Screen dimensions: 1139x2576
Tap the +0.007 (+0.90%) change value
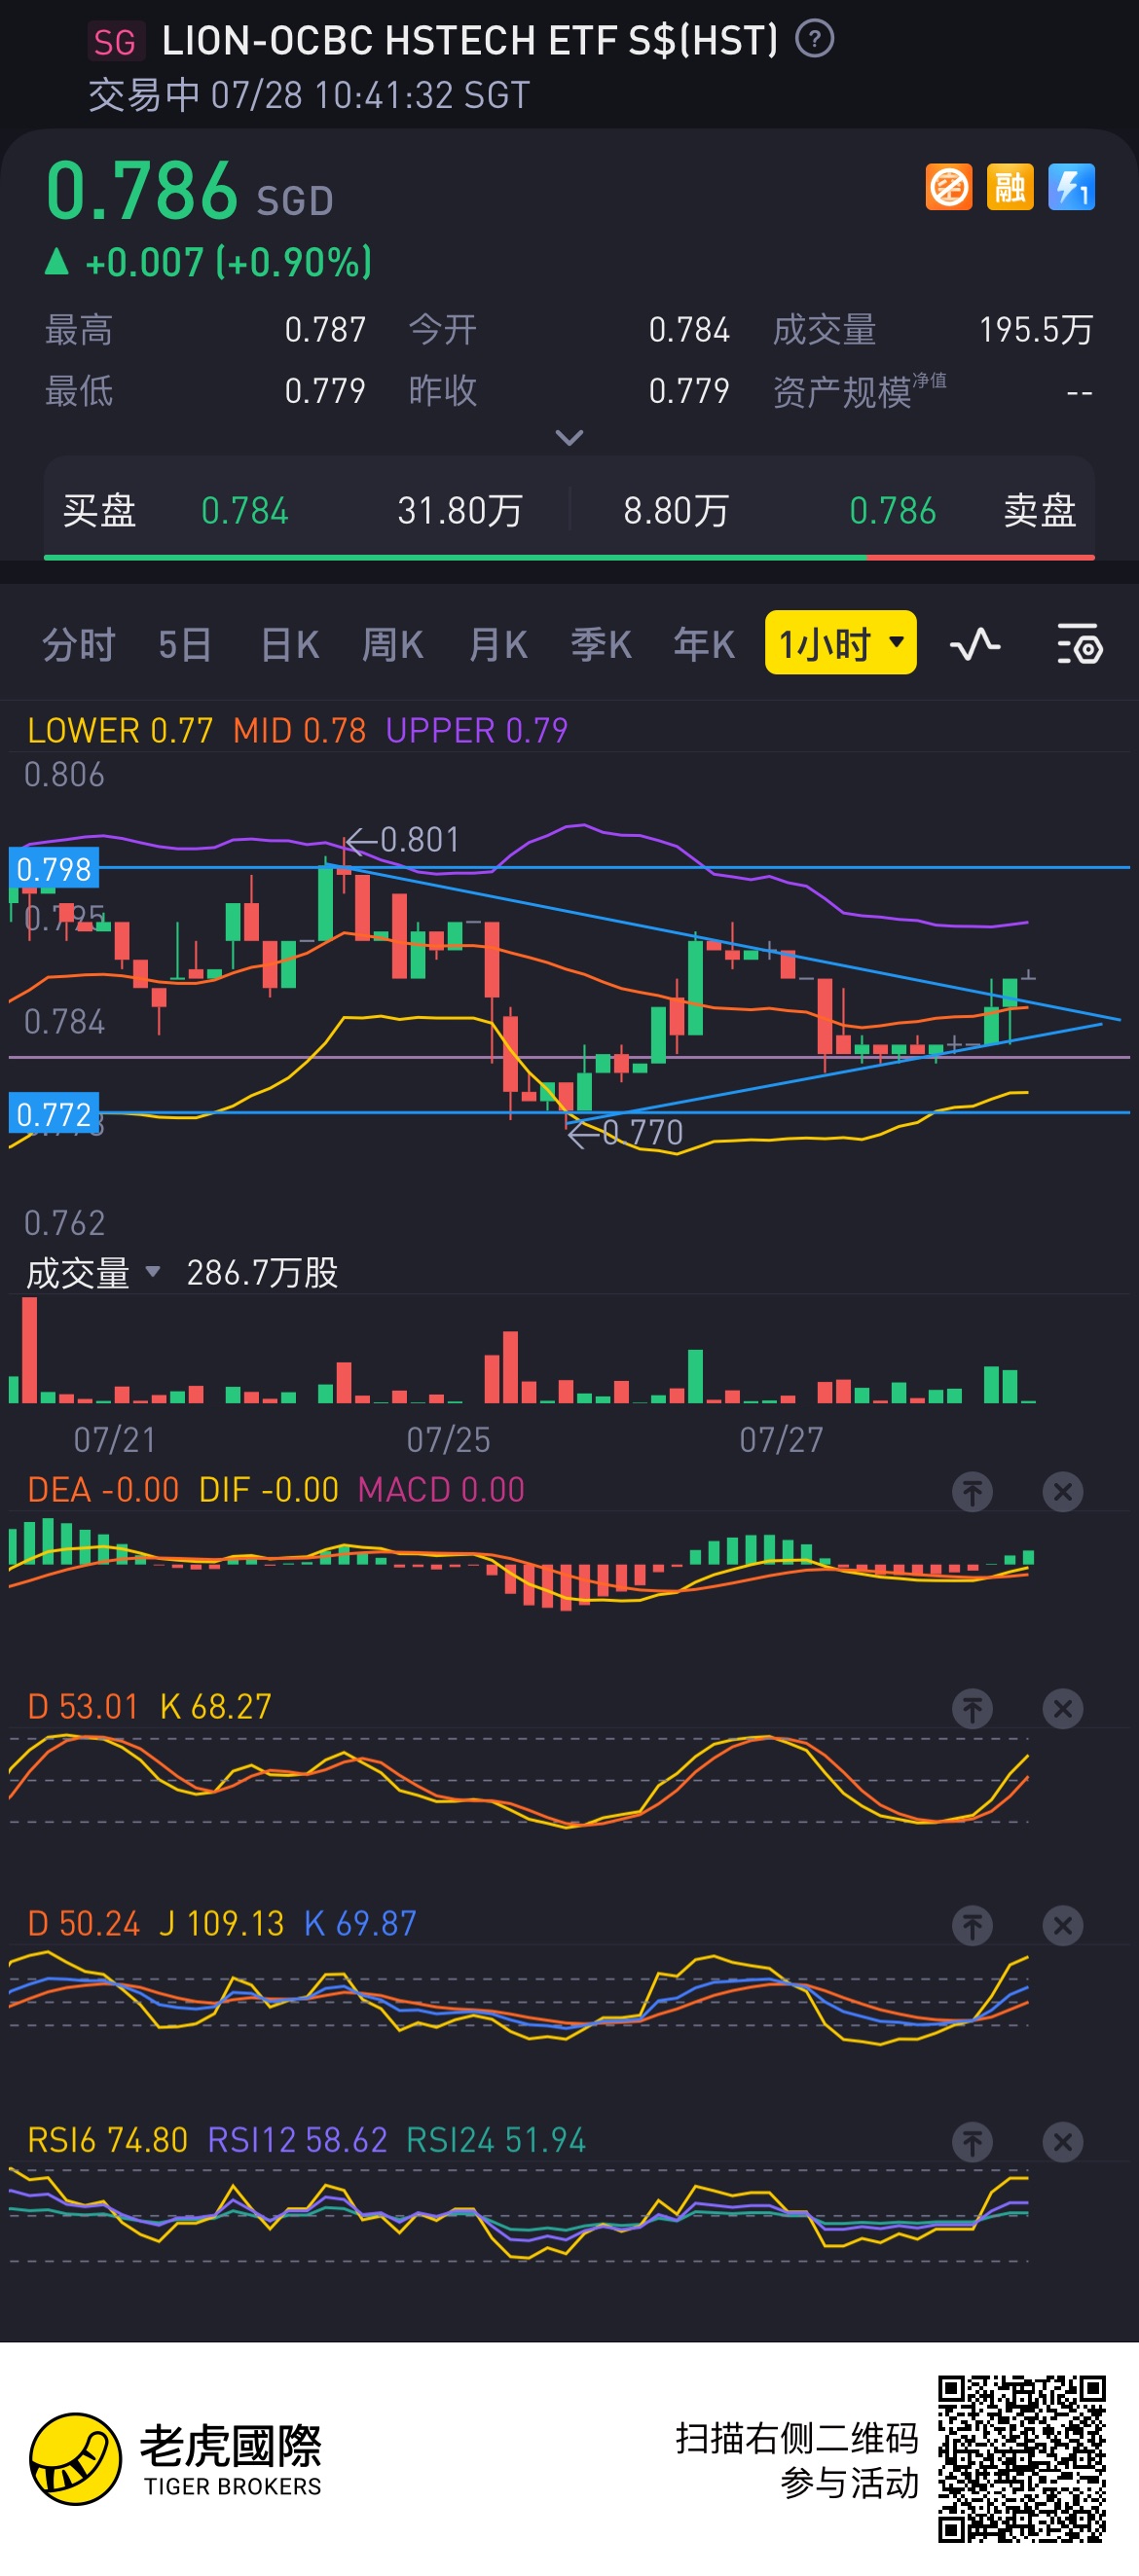click(x=229, y=263)
